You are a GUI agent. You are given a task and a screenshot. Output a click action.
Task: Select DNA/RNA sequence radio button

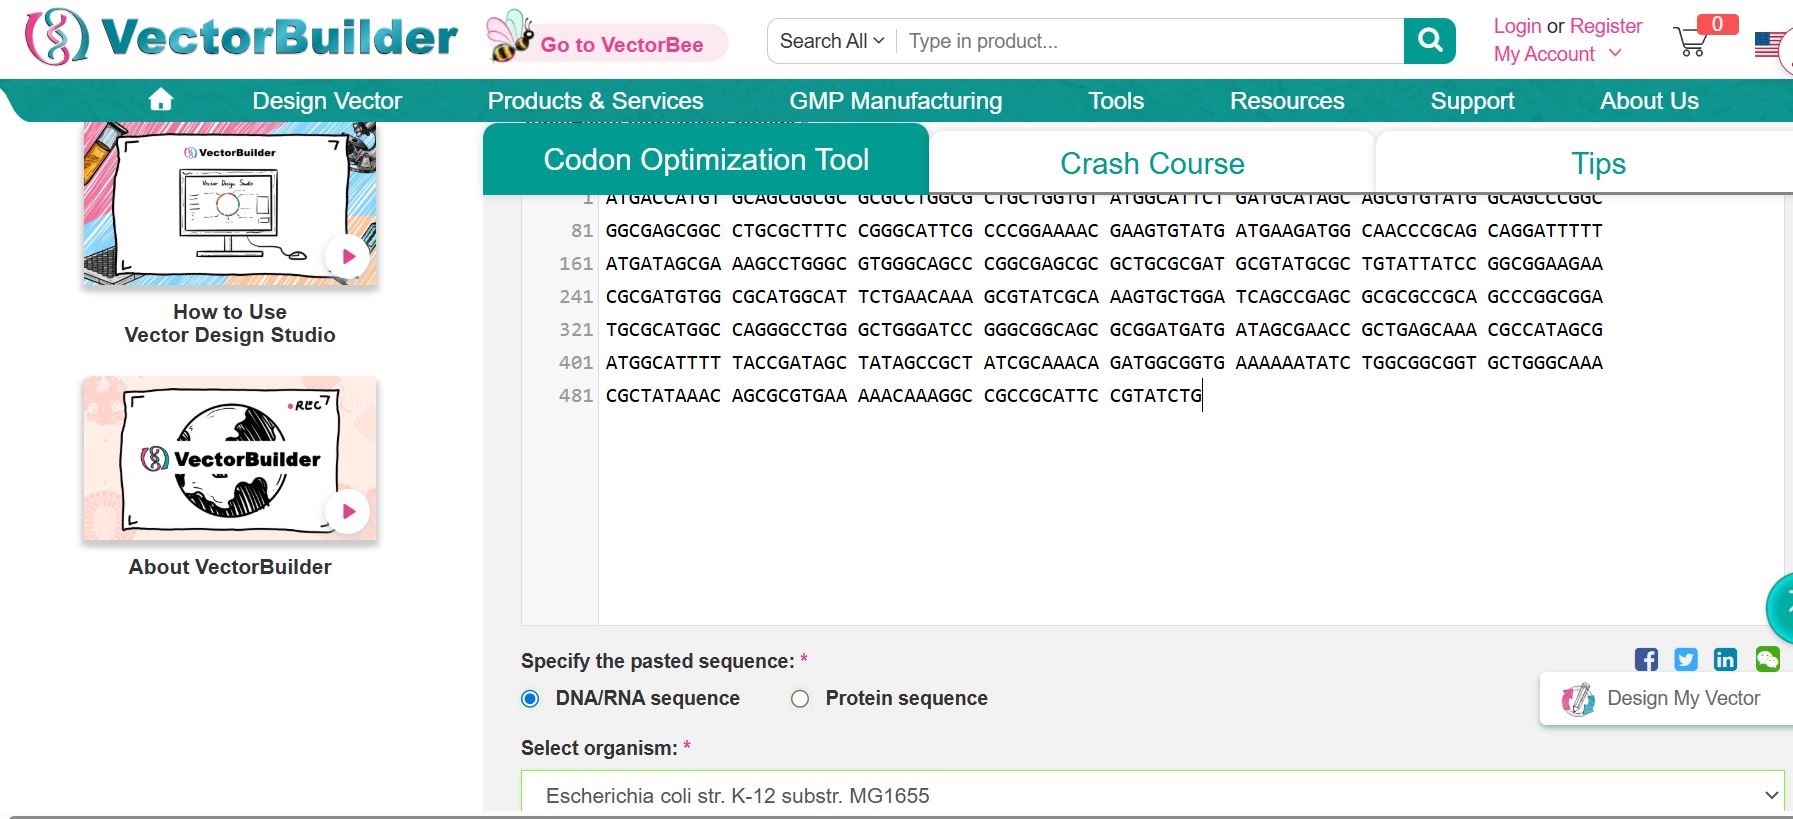(x=531, y=699)
